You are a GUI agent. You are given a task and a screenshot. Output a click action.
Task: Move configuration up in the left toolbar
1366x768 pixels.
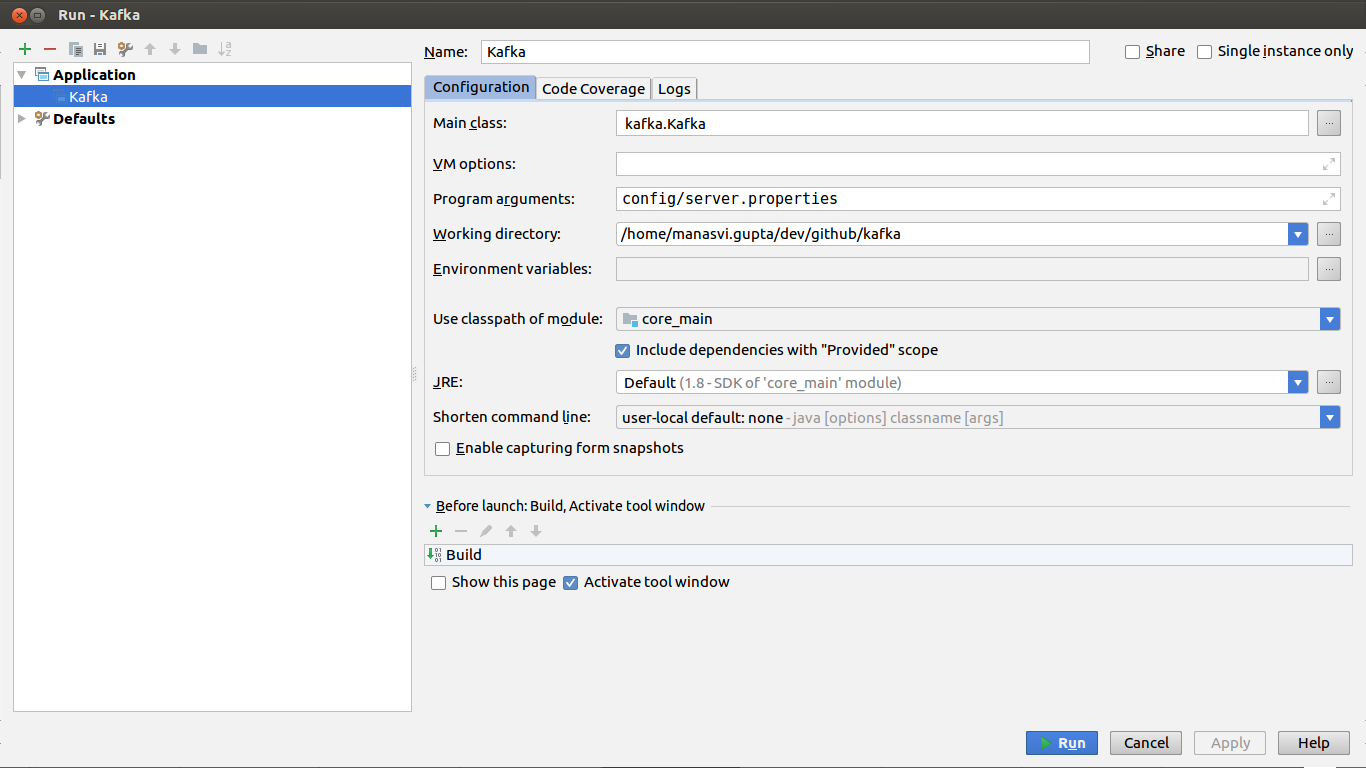[150, 49]
